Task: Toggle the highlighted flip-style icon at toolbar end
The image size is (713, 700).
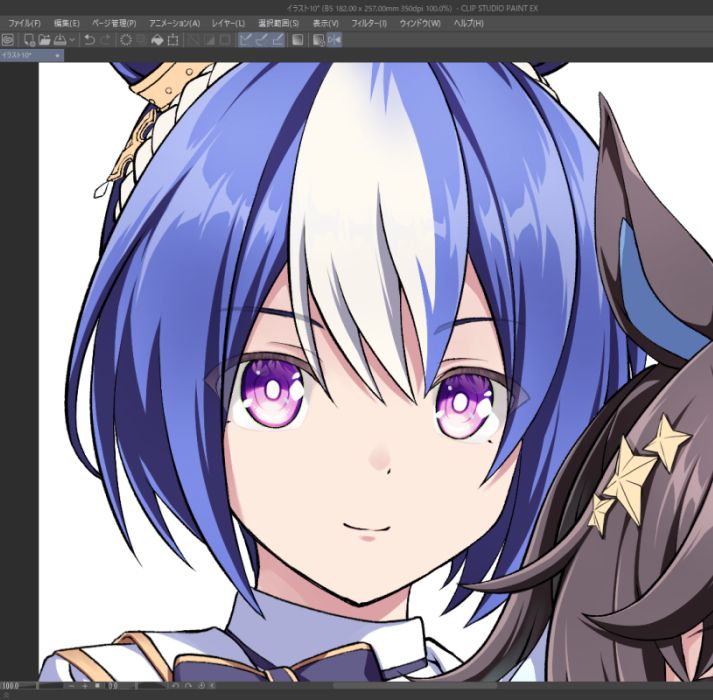Action: click(x=334, y=40)
